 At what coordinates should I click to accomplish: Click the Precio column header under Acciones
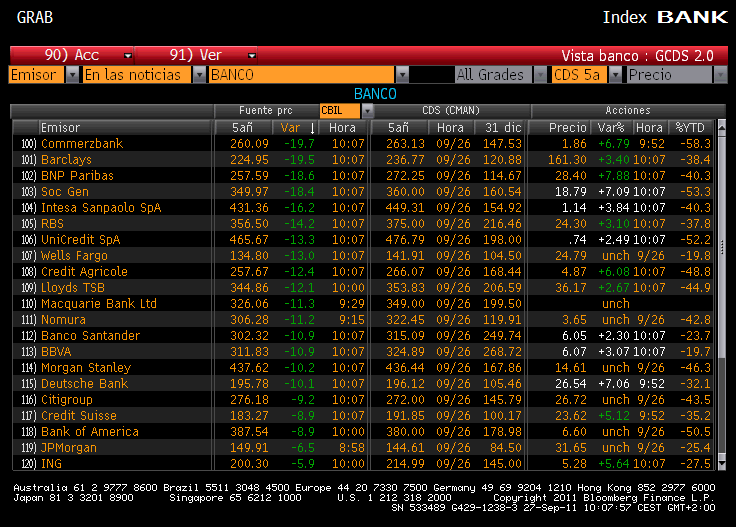[x=559, y=128]
